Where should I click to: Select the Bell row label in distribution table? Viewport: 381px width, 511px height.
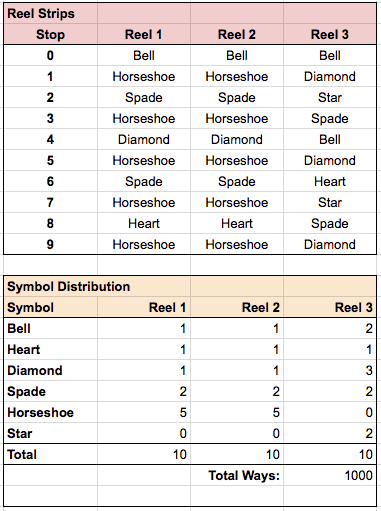click(51, 329)
